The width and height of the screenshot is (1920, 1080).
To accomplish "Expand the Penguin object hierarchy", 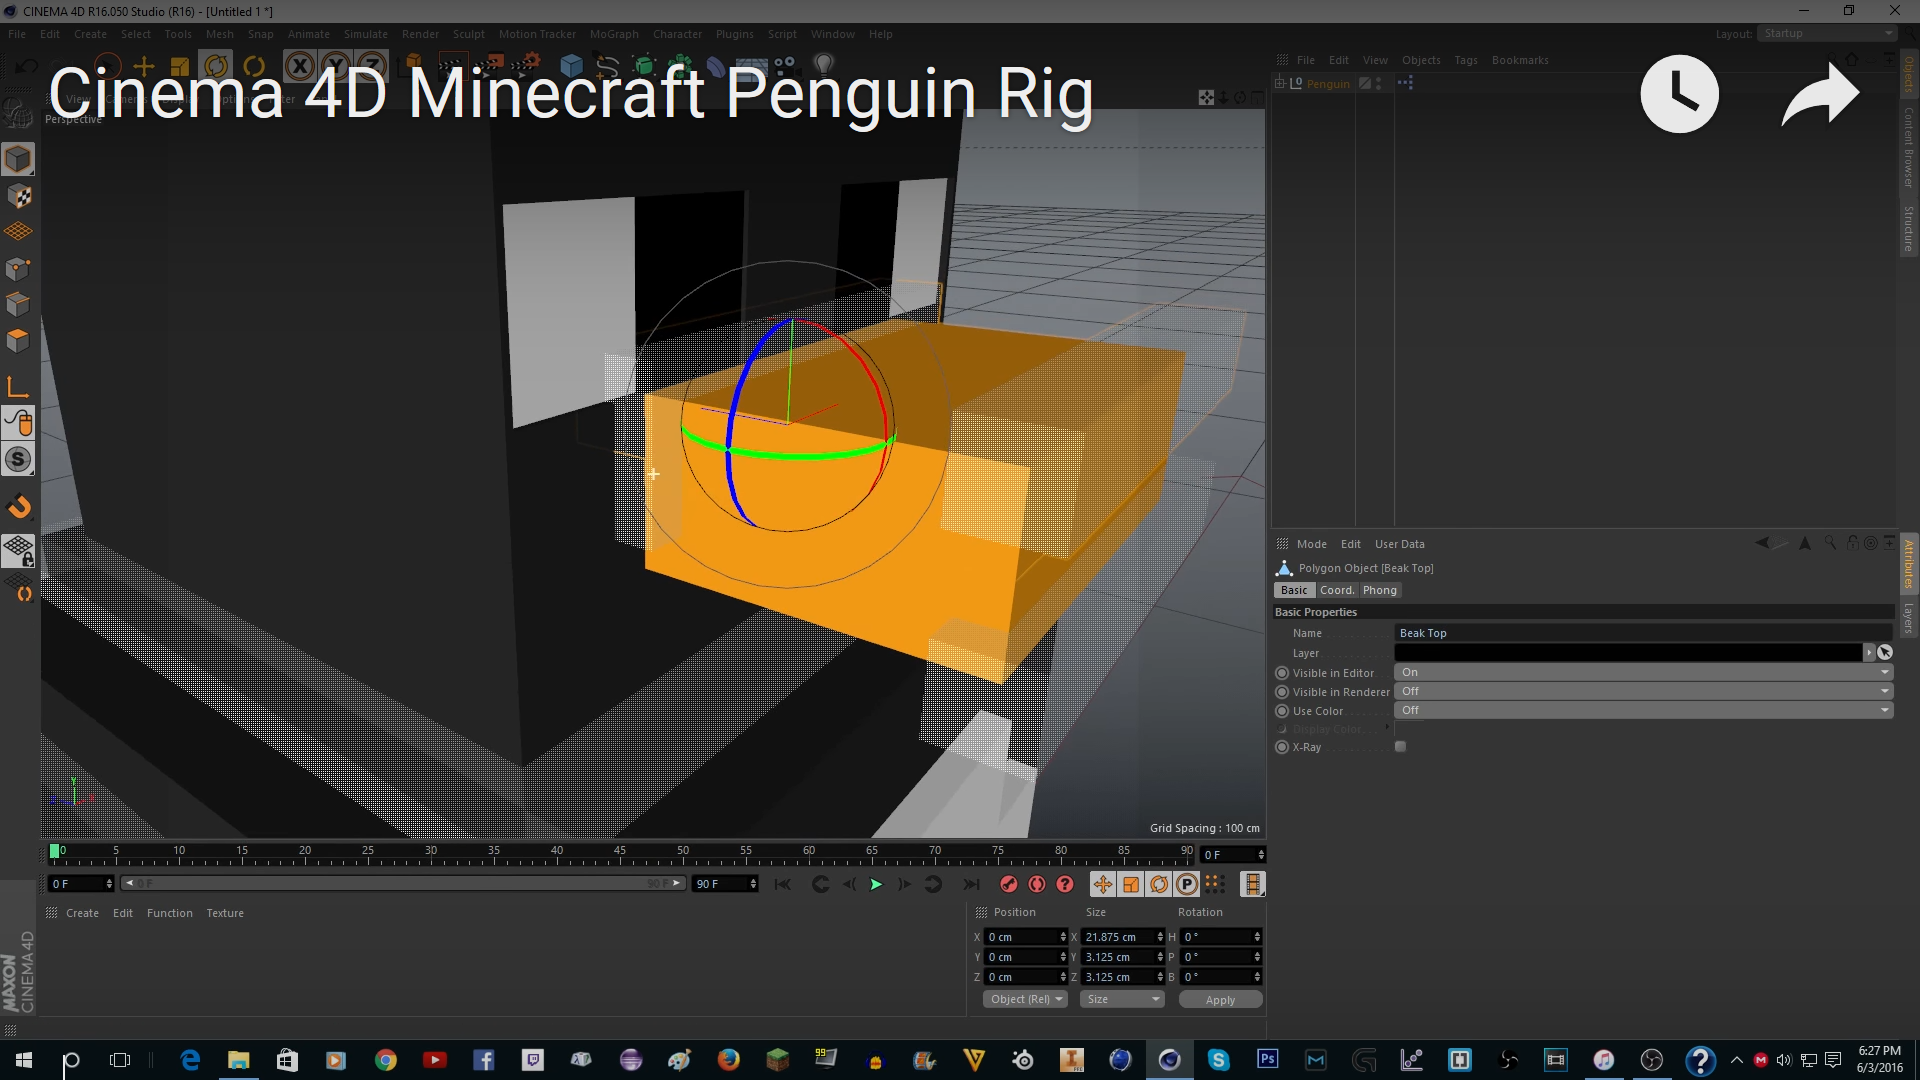I will click(x=1279, y=84).
